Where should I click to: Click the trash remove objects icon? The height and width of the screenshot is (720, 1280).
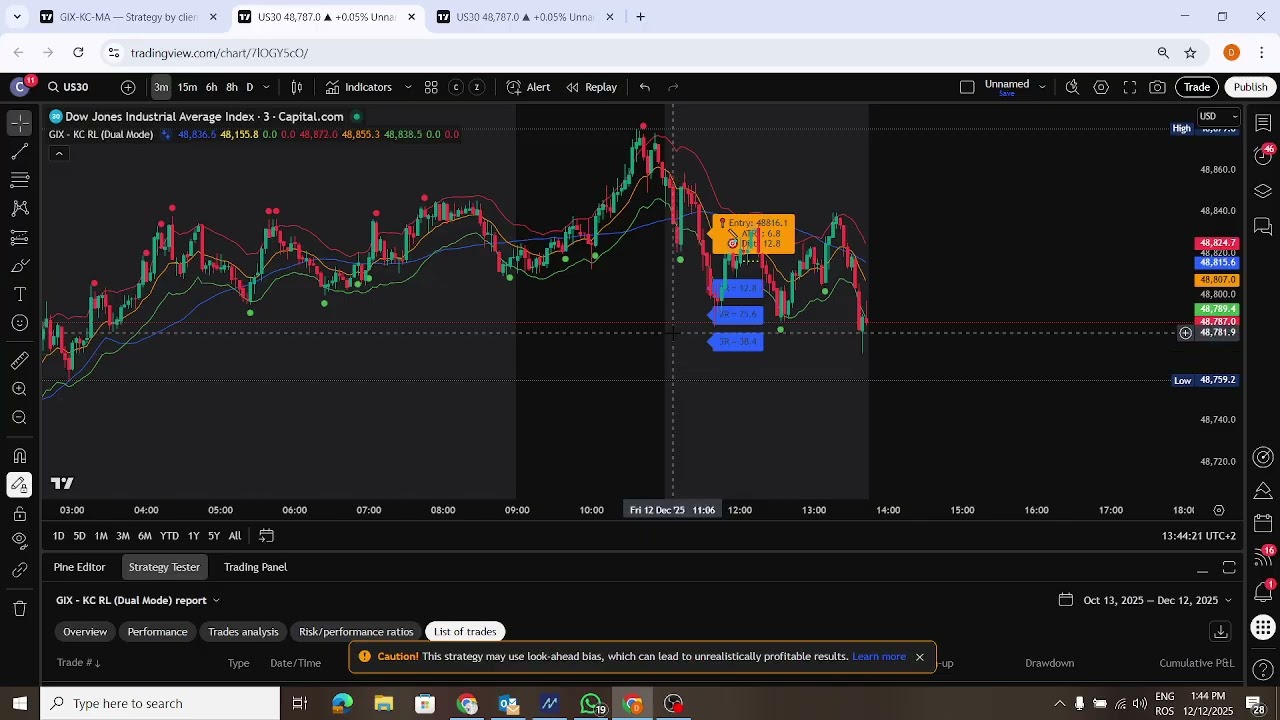(x=19, y=608)
